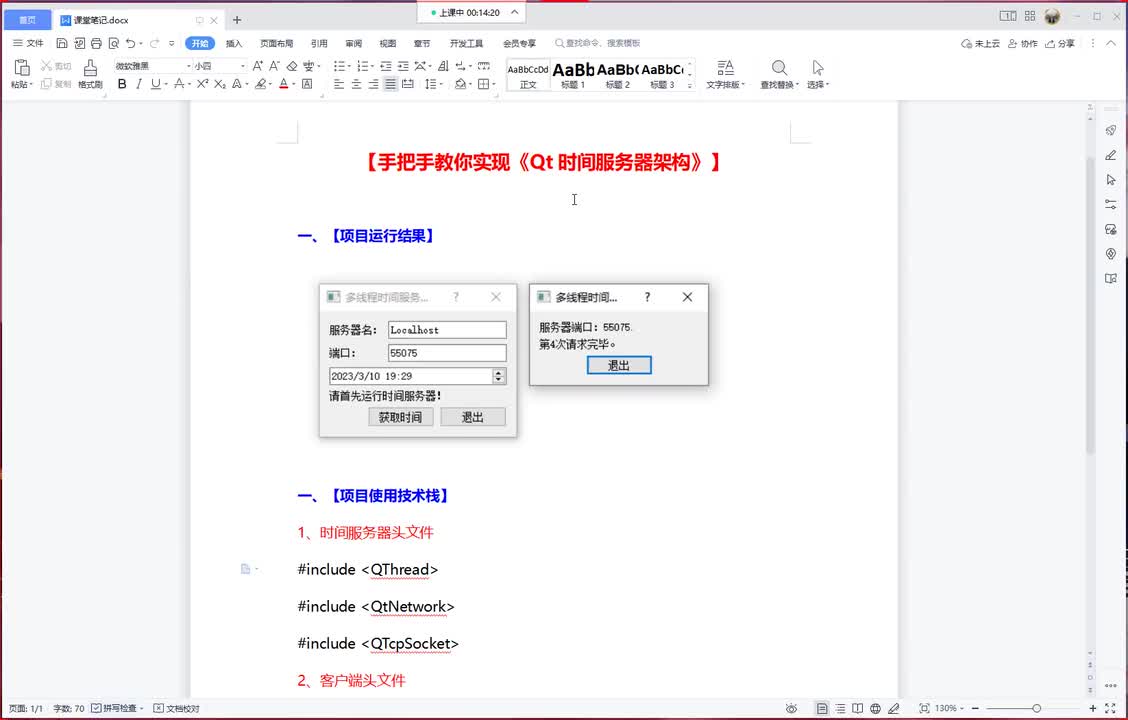
Task: Clear formatting with the eraser icon
Action: pos(291,65)
